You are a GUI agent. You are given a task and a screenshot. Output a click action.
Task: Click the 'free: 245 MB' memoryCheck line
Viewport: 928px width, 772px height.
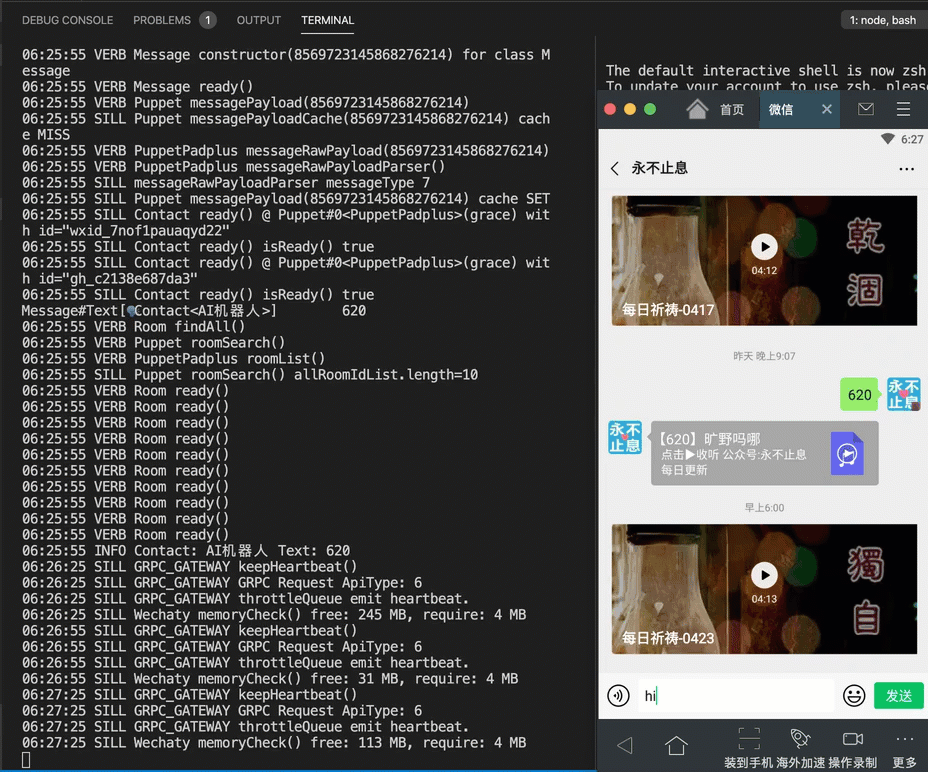pos(274,615)
